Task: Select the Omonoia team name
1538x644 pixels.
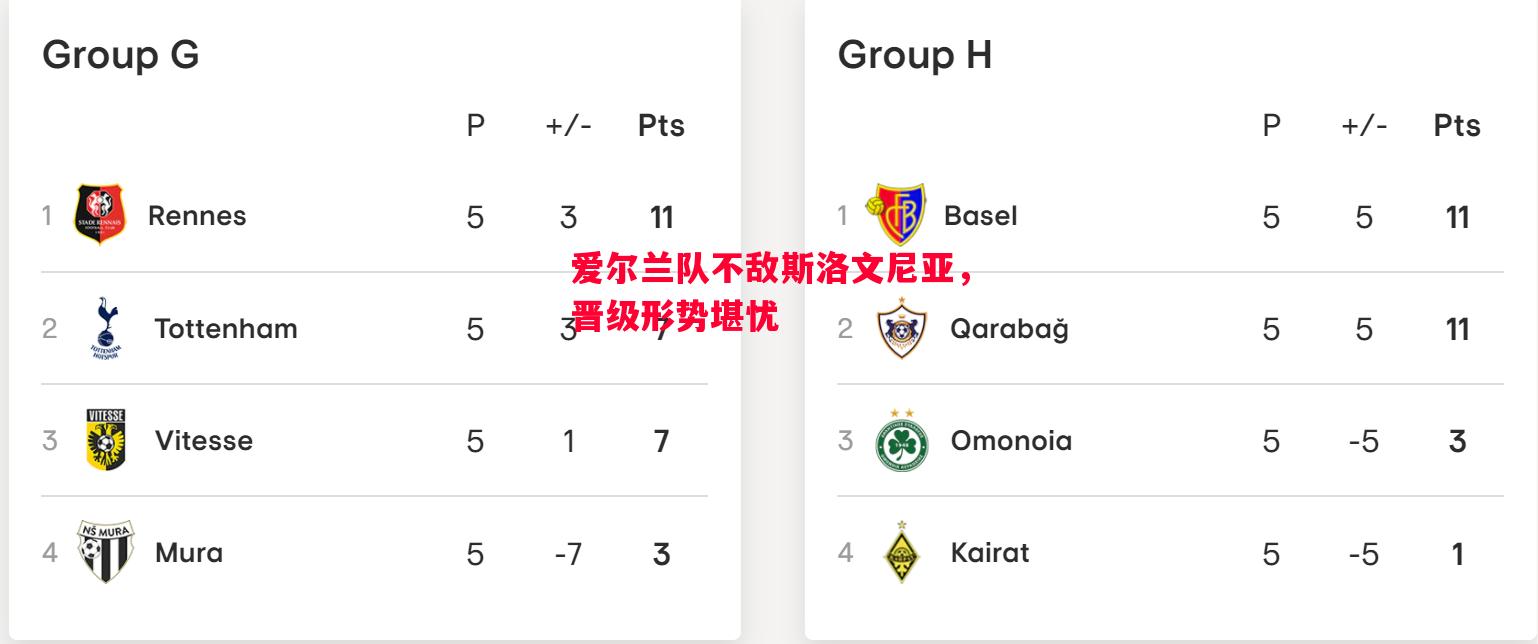Action: coord(1011,440)
